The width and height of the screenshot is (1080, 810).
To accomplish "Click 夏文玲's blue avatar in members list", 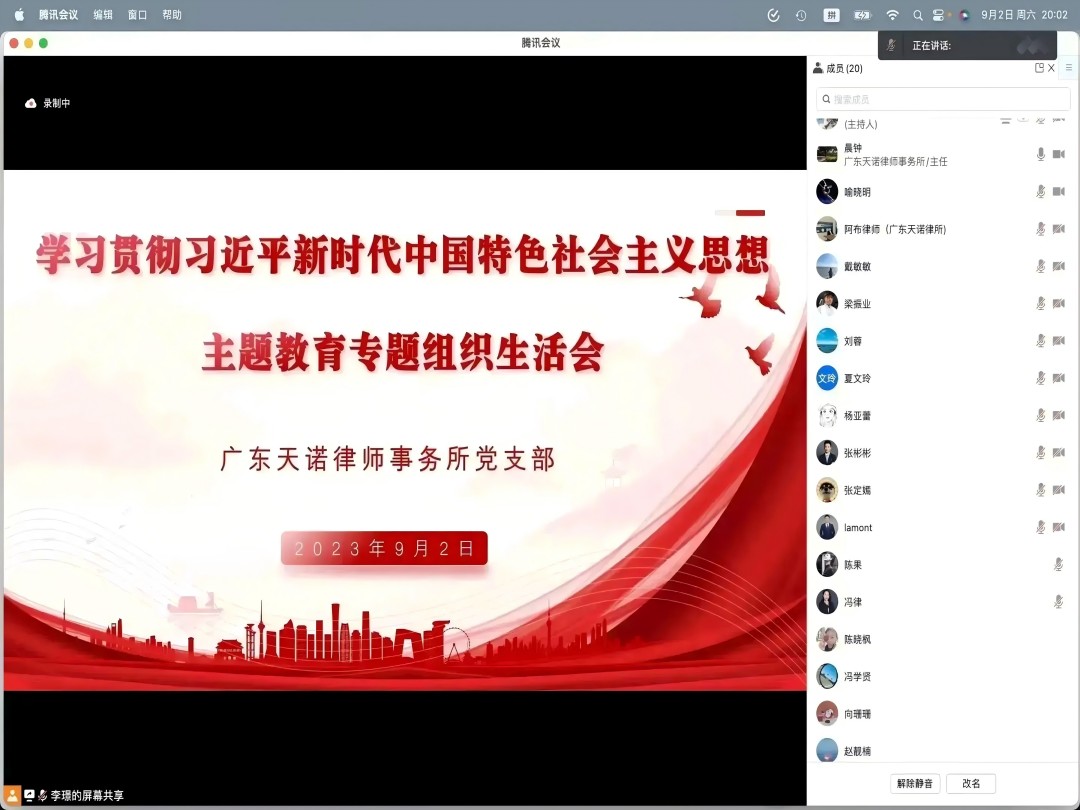I will pos(827,378).
